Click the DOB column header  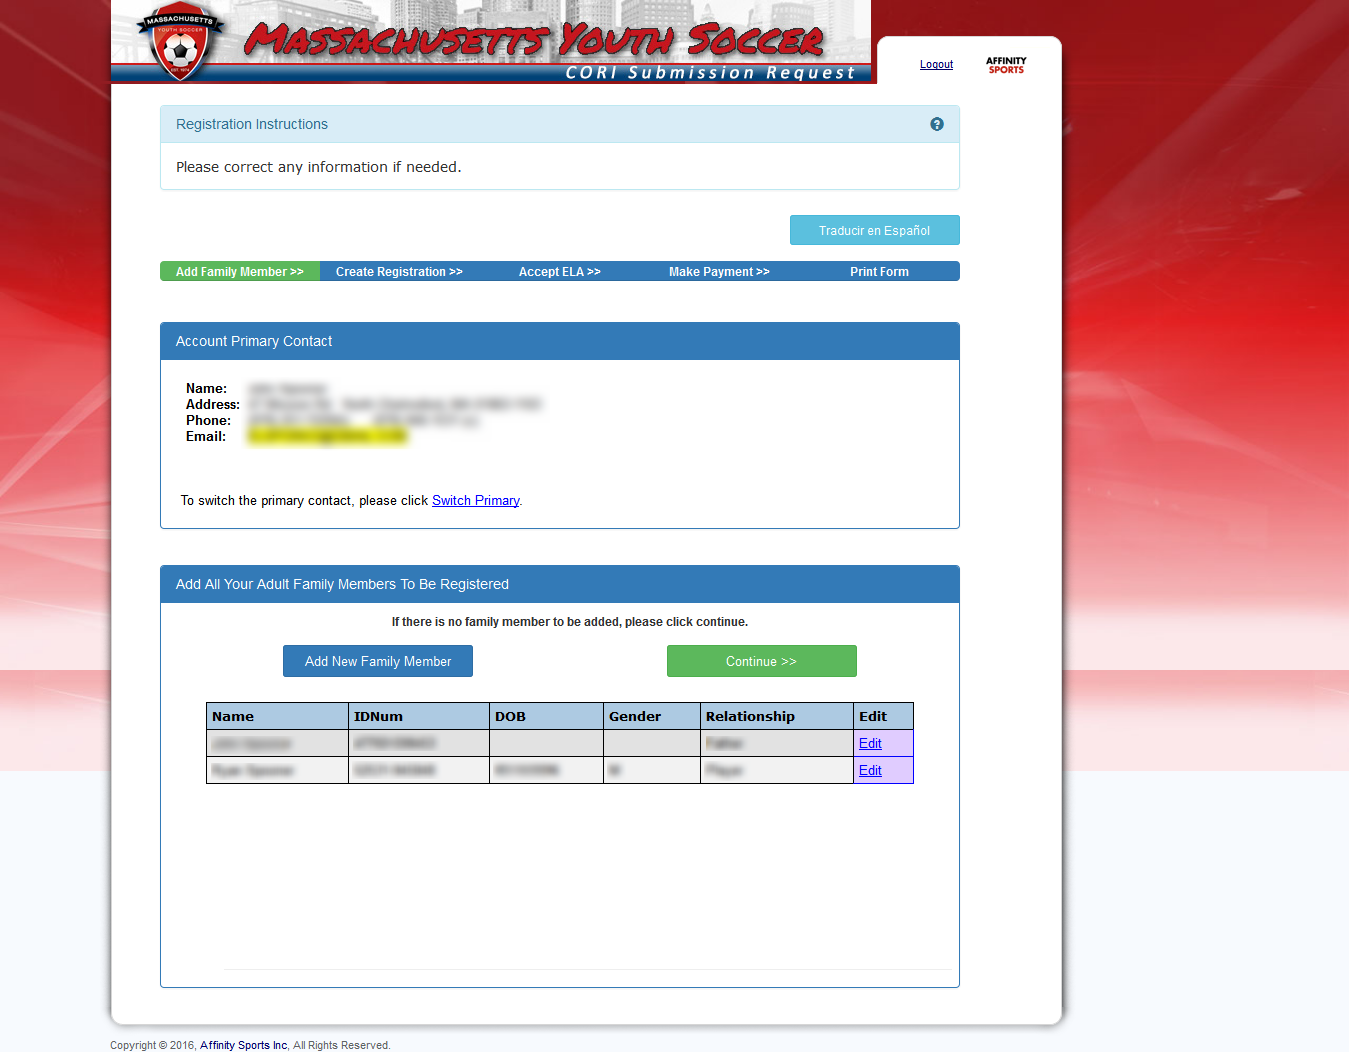[546, 716]
